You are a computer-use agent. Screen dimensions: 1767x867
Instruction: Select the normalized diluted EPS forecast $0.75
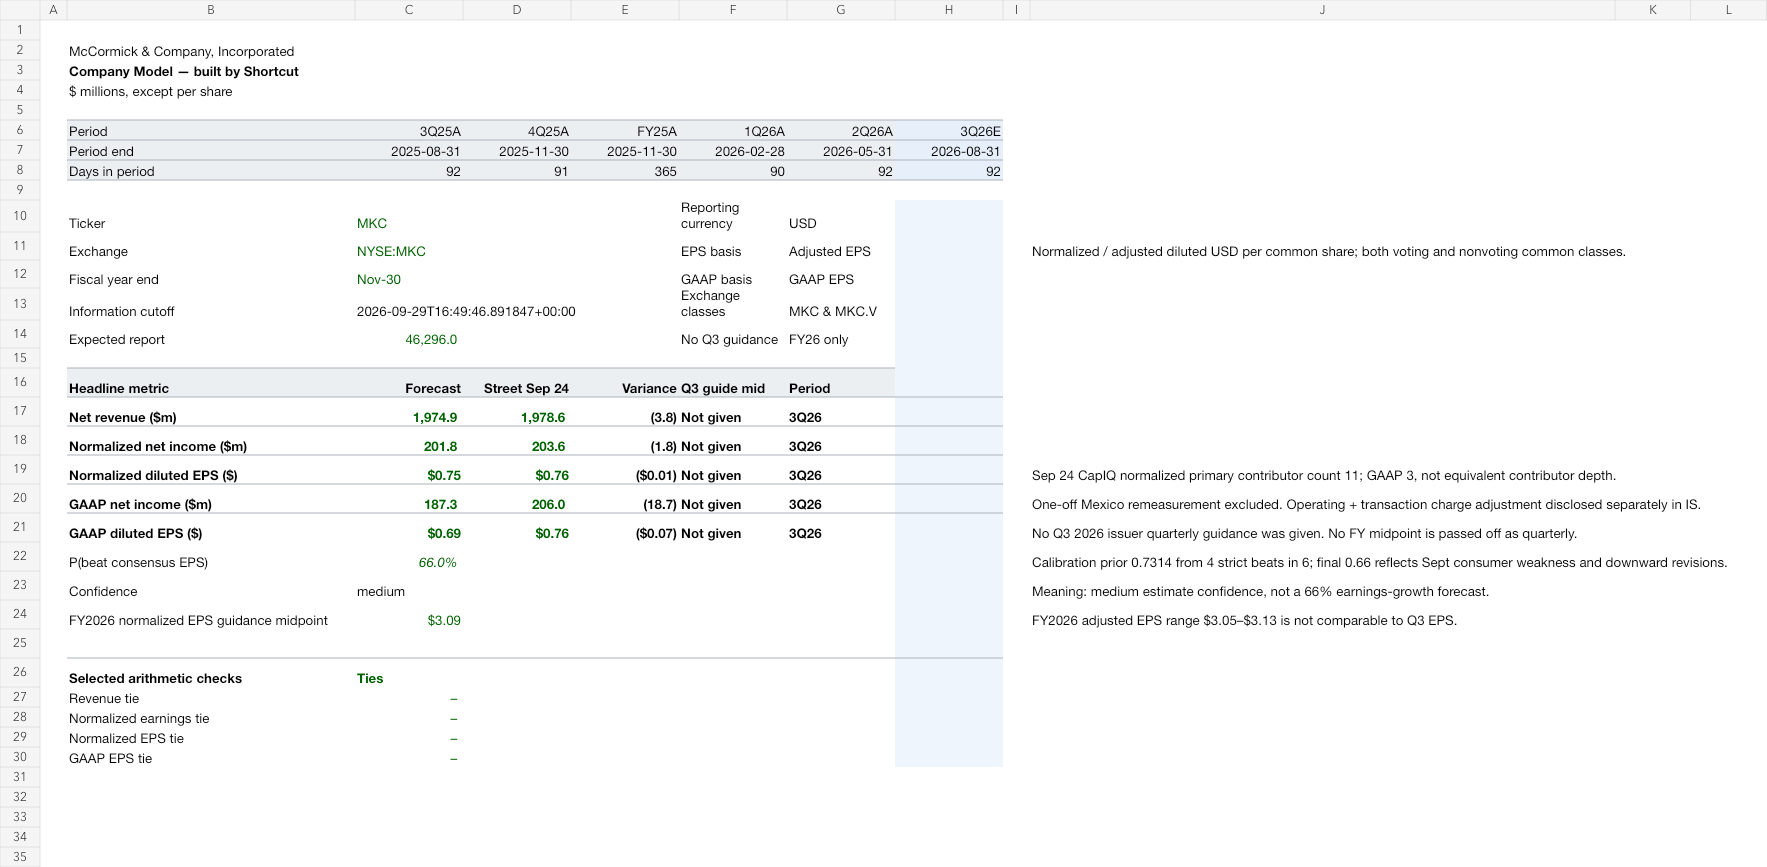444,476
